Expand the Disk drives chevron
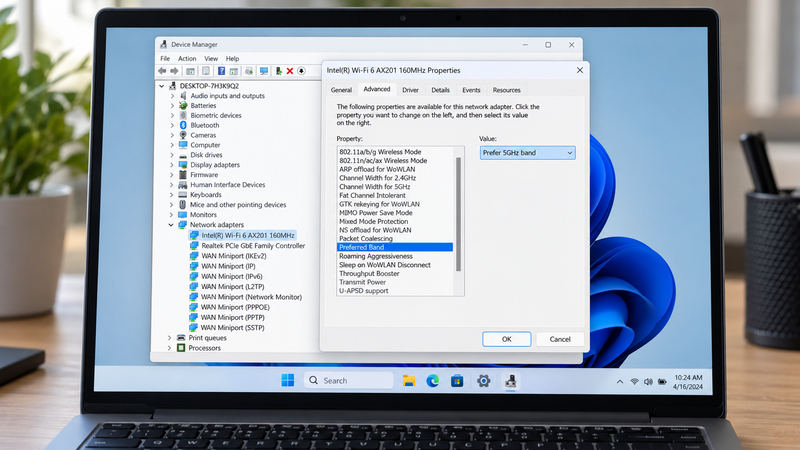The height and width of the screenshot is (450, 800). pyautogui.click(x=172, y=155)
